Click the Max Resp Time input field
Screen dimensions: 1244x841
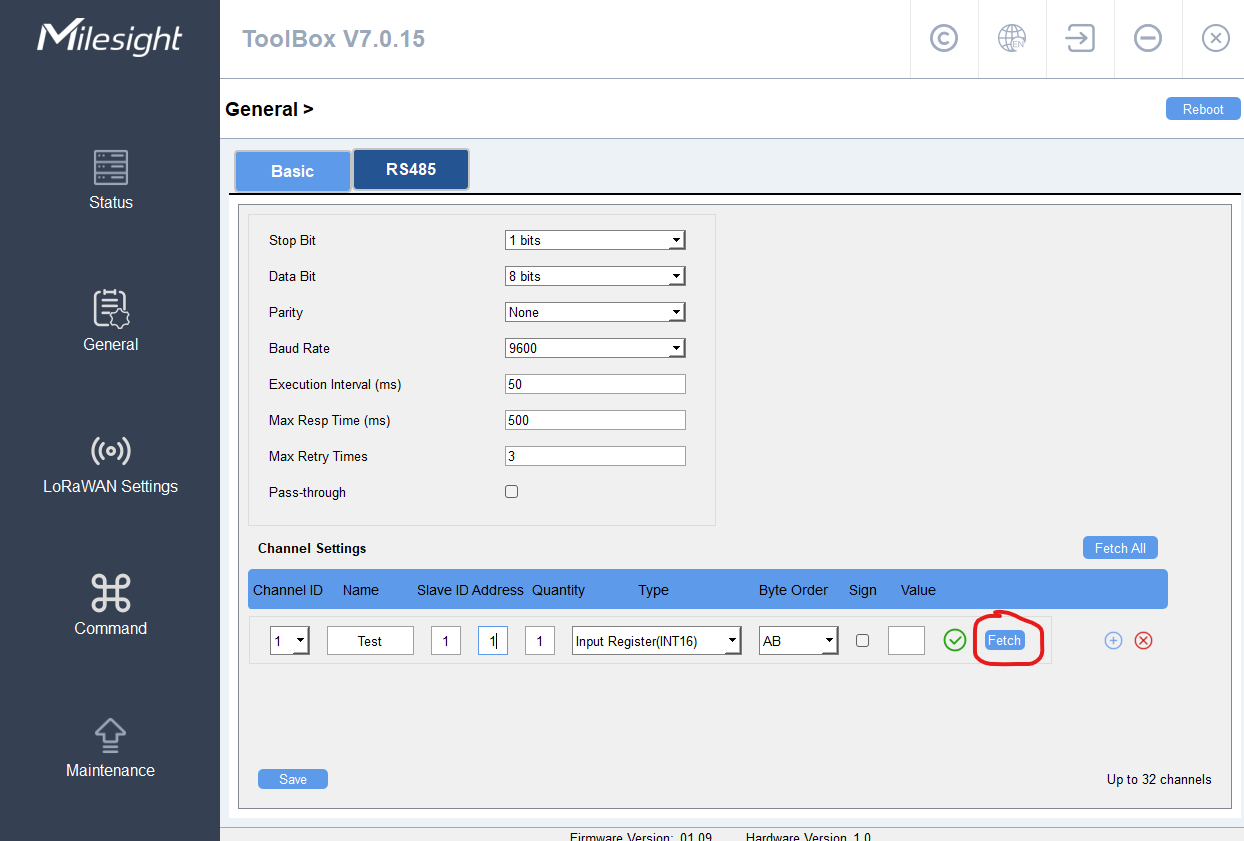tap(596, 420)
